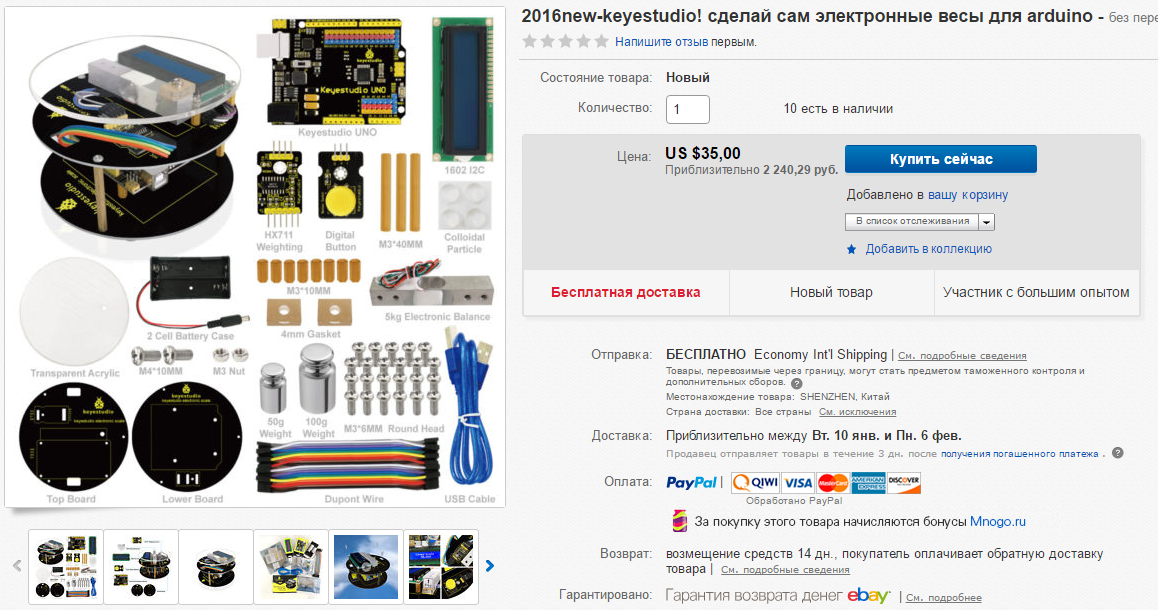Open the watch list dropdown arrow

(987, 222)
